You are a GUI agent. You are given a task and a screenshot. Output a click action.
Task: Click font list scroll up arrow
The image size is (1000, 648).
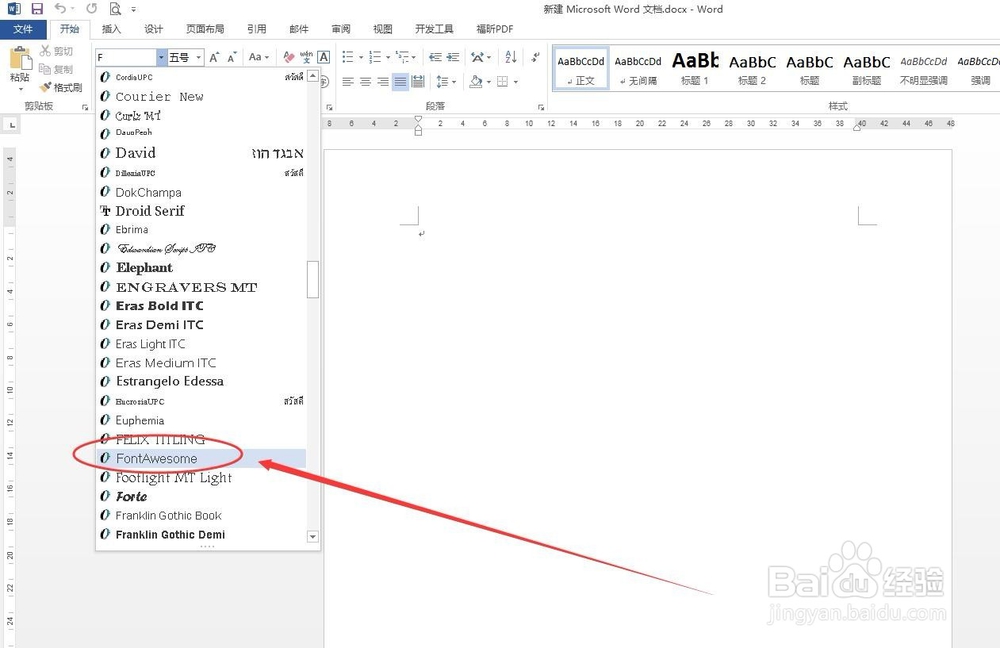tap(312, 76)
